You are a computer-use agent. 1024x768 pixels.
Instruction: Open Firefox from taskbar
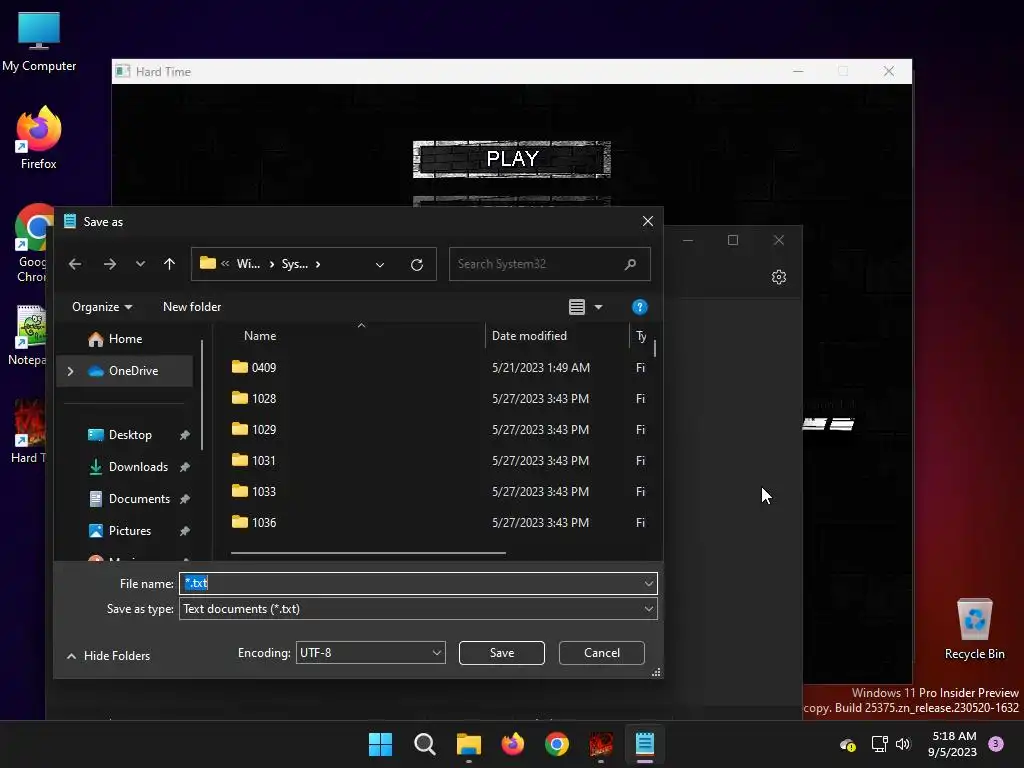tap(513, 744)
